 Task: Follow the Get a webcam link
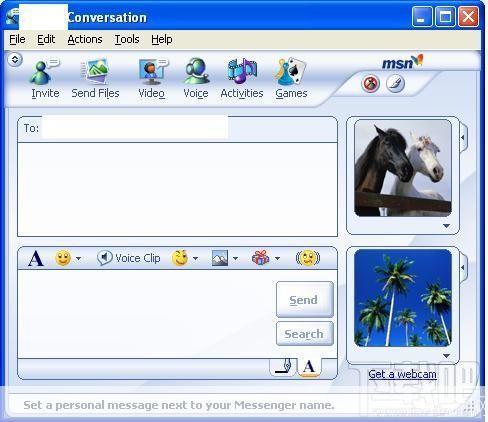tap(402, 374)
